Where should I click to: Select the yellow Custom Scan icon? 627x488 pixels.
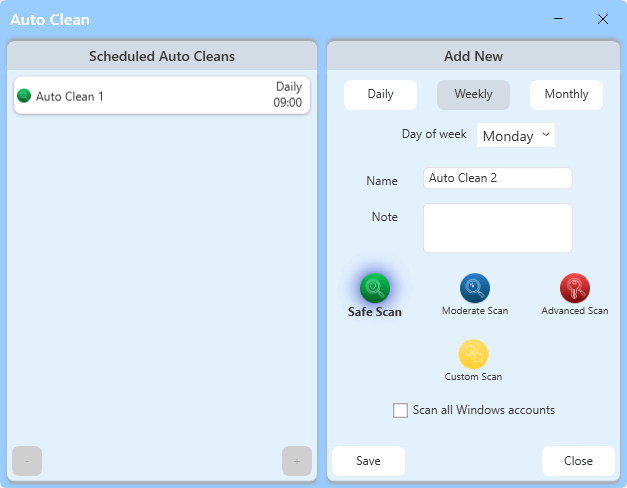(473, 354)
